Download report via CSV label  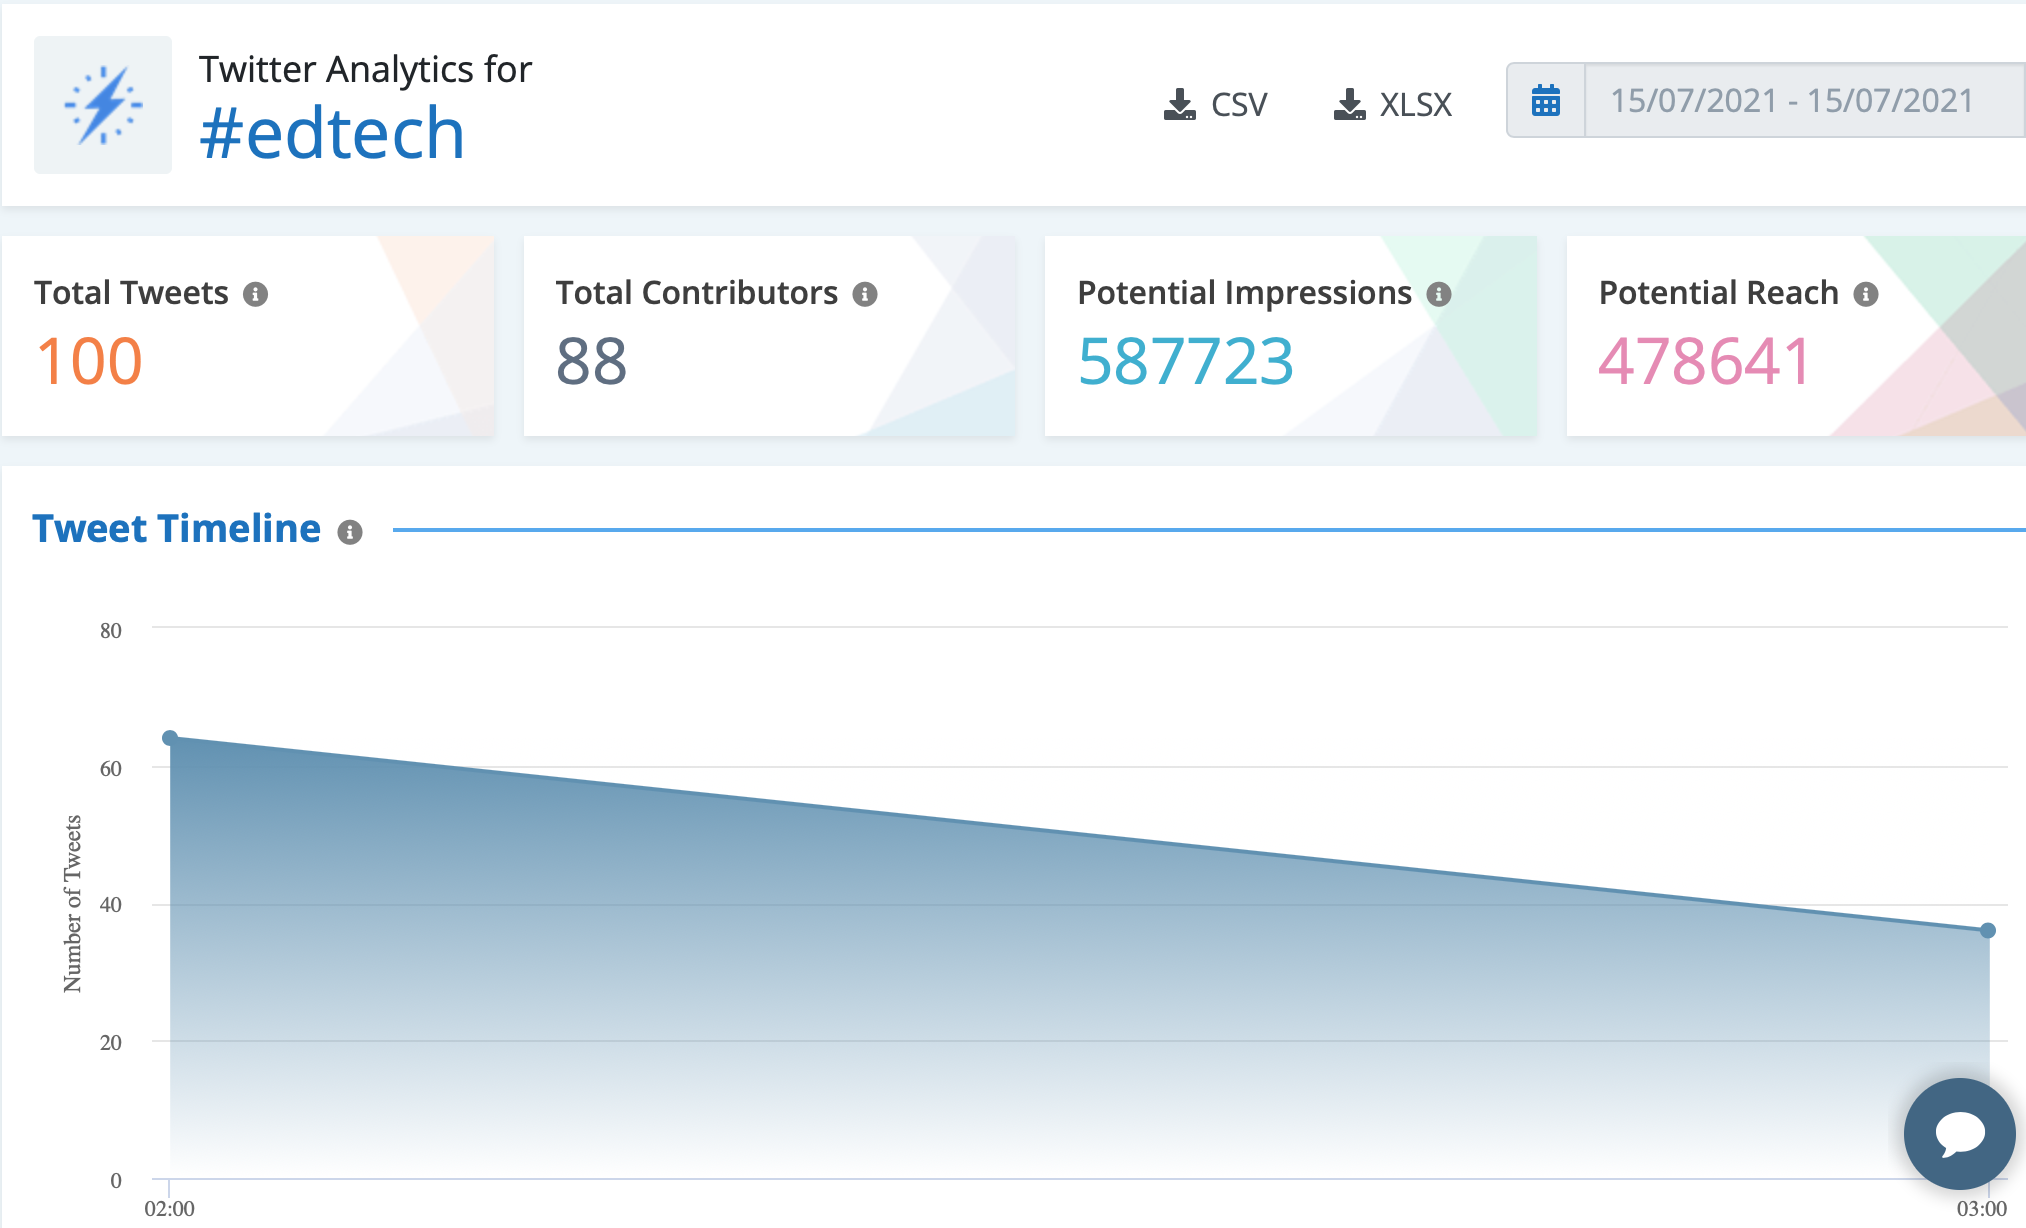coord(1239,104)
